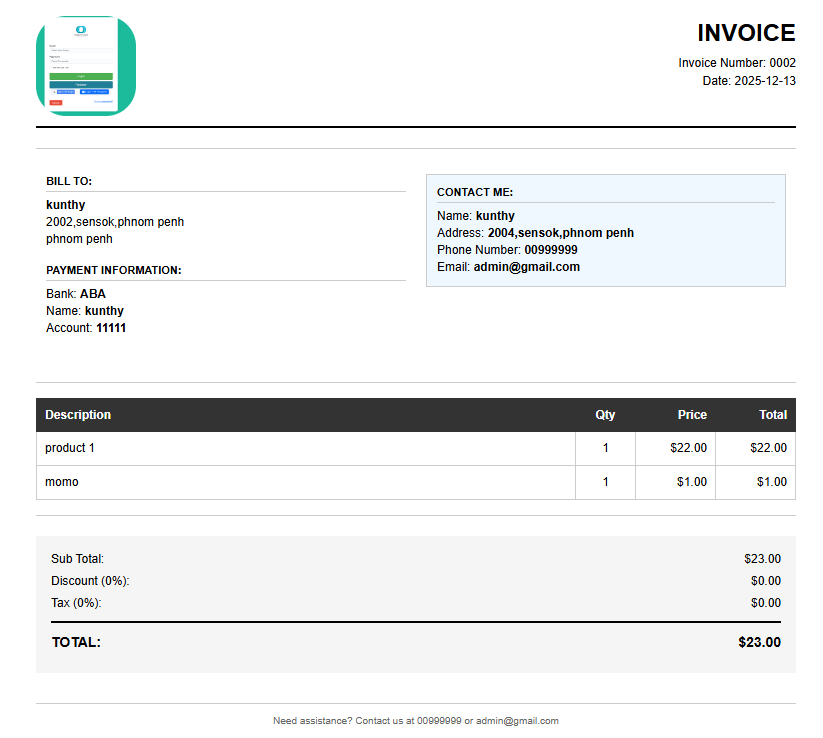Open the CONTACT ME panel
The height and width of the screenshot is (738, 823).
[x=605, y=230]
